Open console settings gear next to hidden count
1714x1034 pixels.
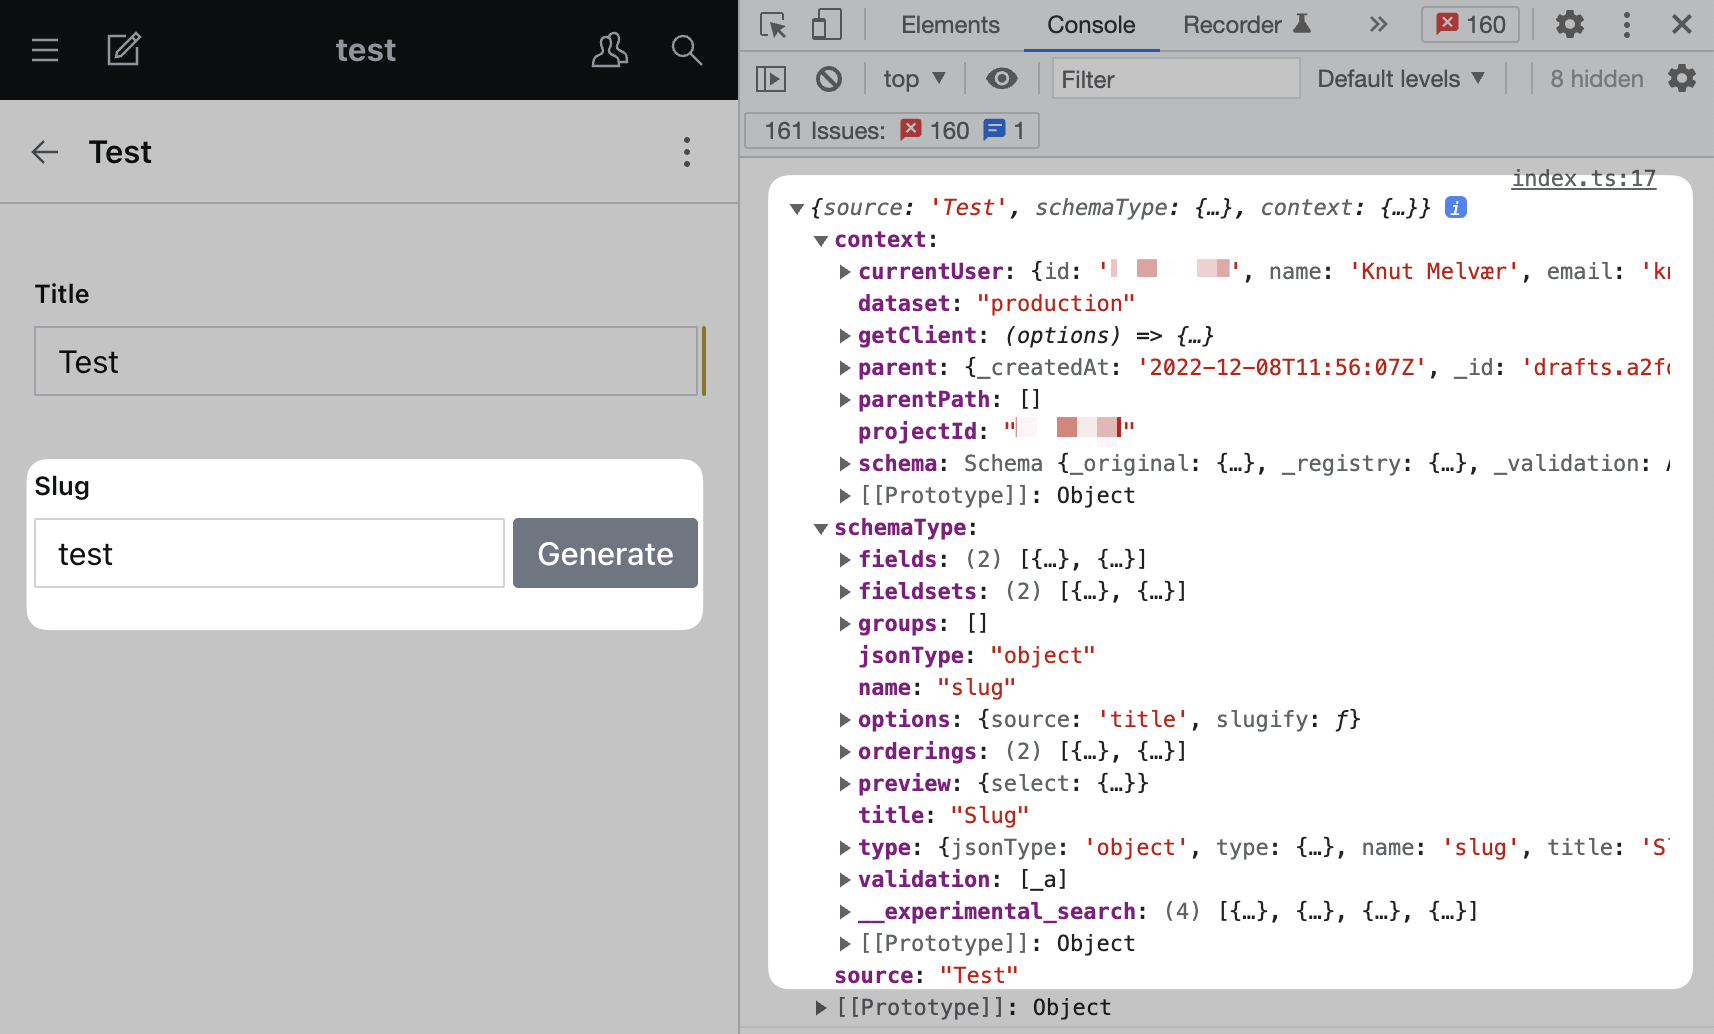pos(1682,78)
